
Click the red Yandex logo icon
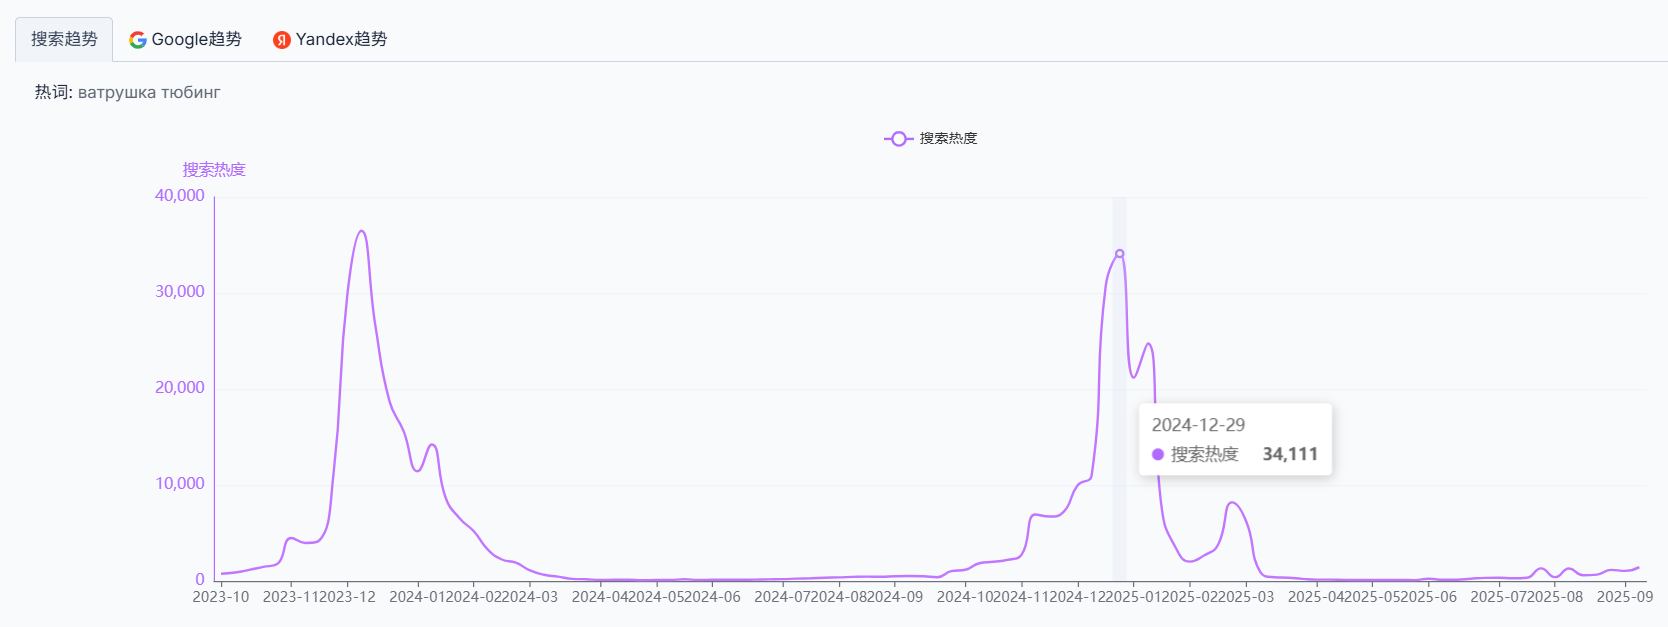click(282, 40)
